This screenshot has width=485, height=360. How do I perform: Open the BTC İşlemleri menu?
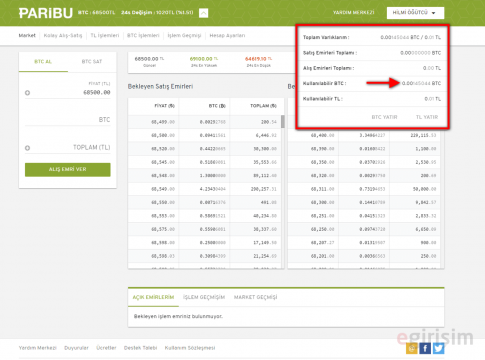[x=143, y=35]
